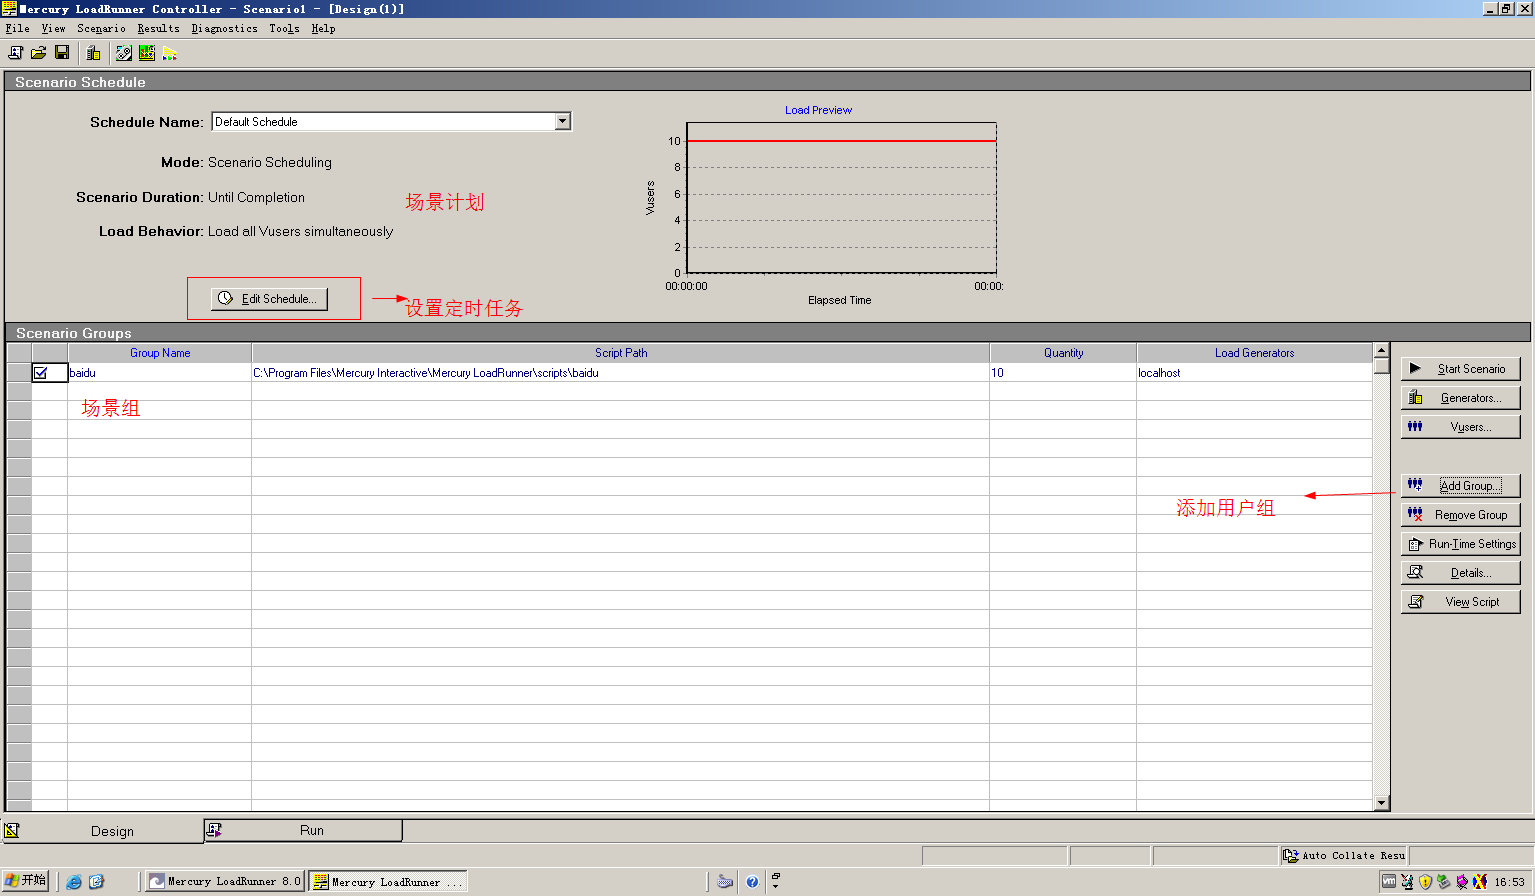Open the Help menu
The image size is (1535, 896).
click(x=323, y=28)
